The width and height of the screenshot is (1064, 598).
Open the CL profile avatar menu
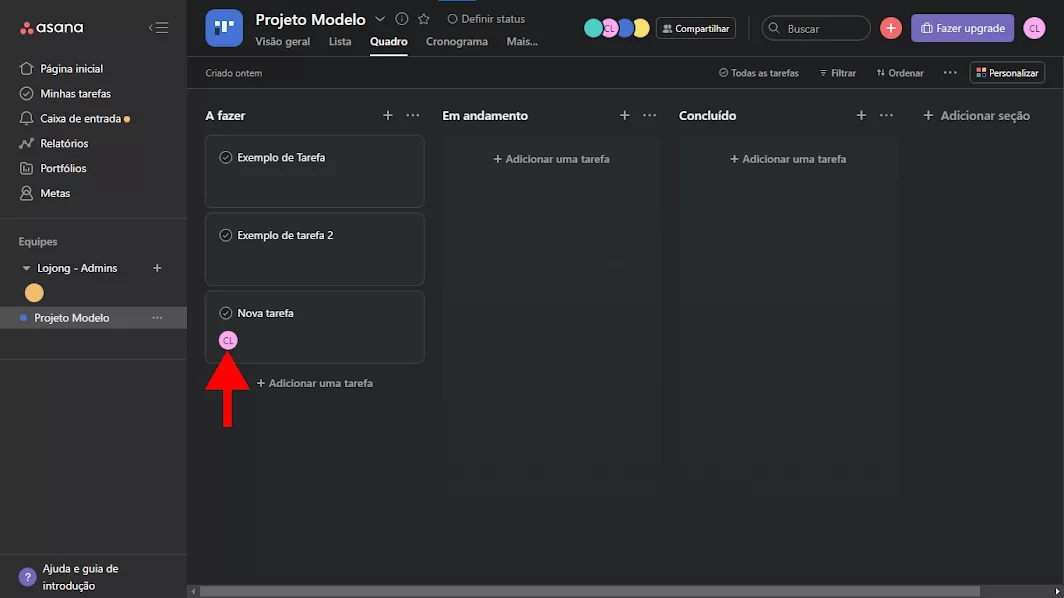click(1034, 29)
